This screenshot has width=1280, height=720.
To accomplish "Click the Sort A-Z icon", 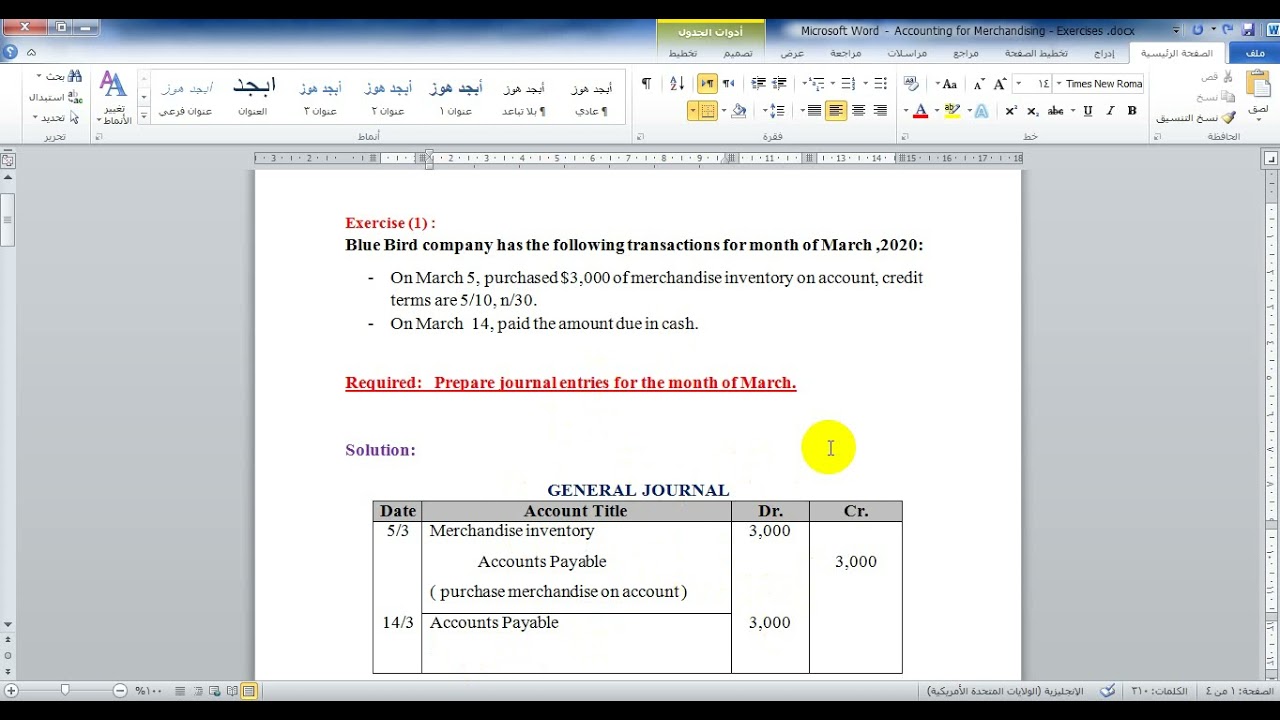I will [x=677, y=84].
